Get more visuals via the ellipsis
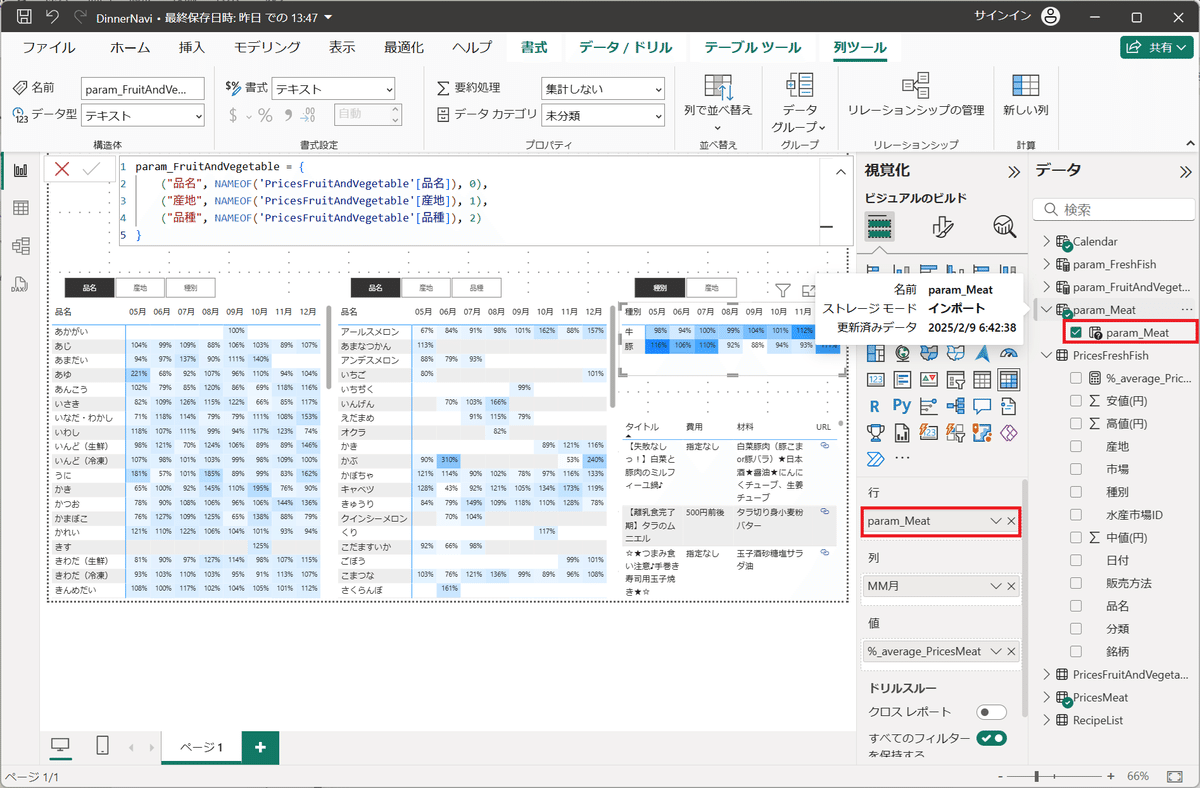This screenshot has width=1200, height=788. 903,458
